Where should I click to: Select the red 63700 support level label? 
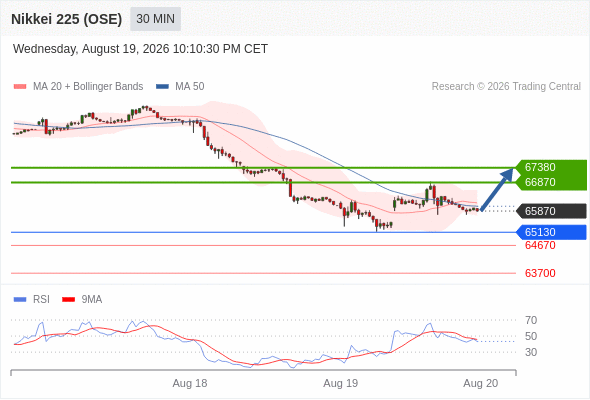pyautogui.click(x=540, y=273)
